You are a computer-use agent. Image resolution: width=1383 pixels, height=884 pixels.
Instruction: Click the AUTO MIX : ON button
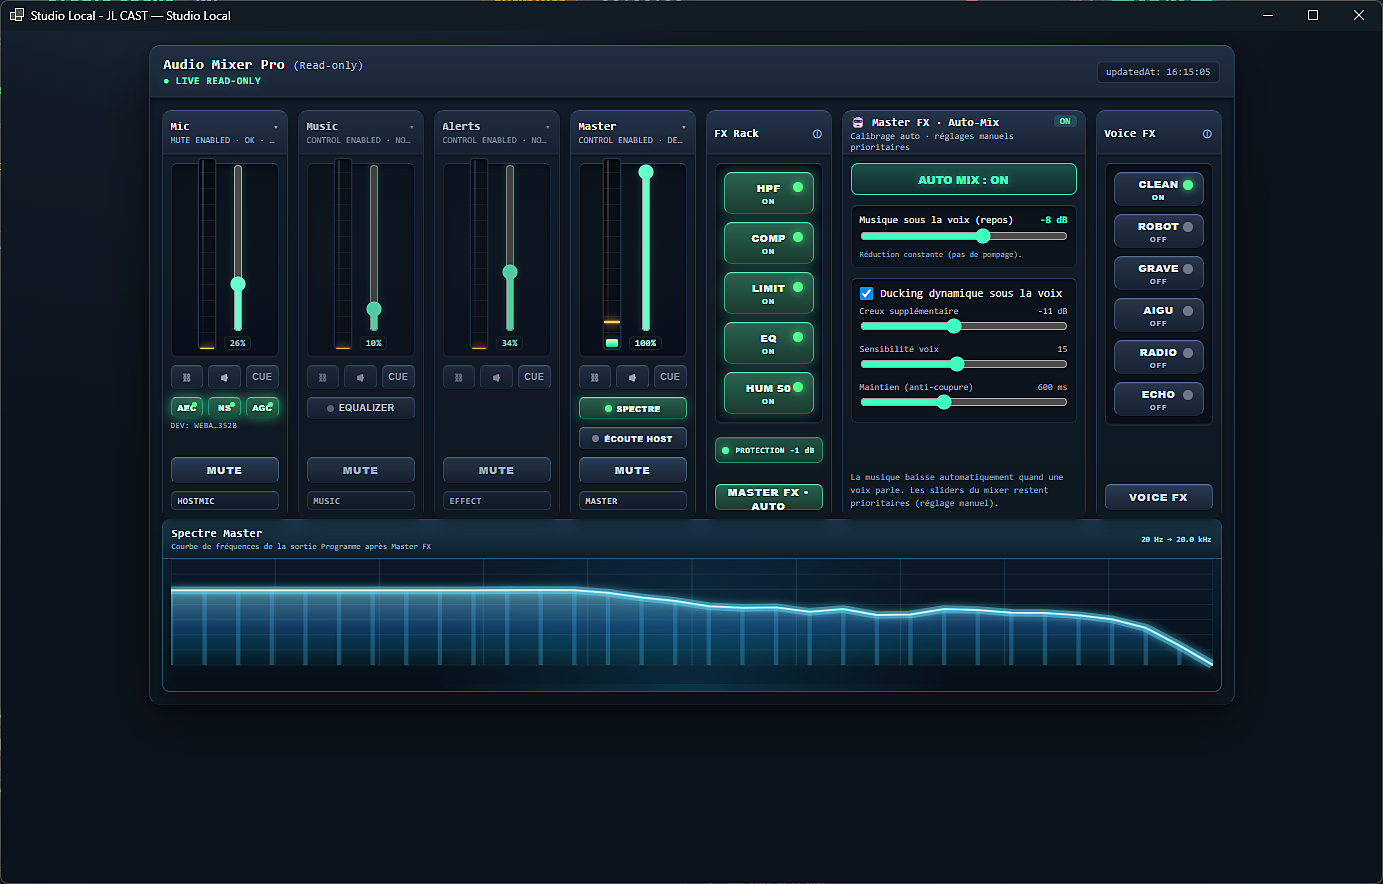(964, 179)
